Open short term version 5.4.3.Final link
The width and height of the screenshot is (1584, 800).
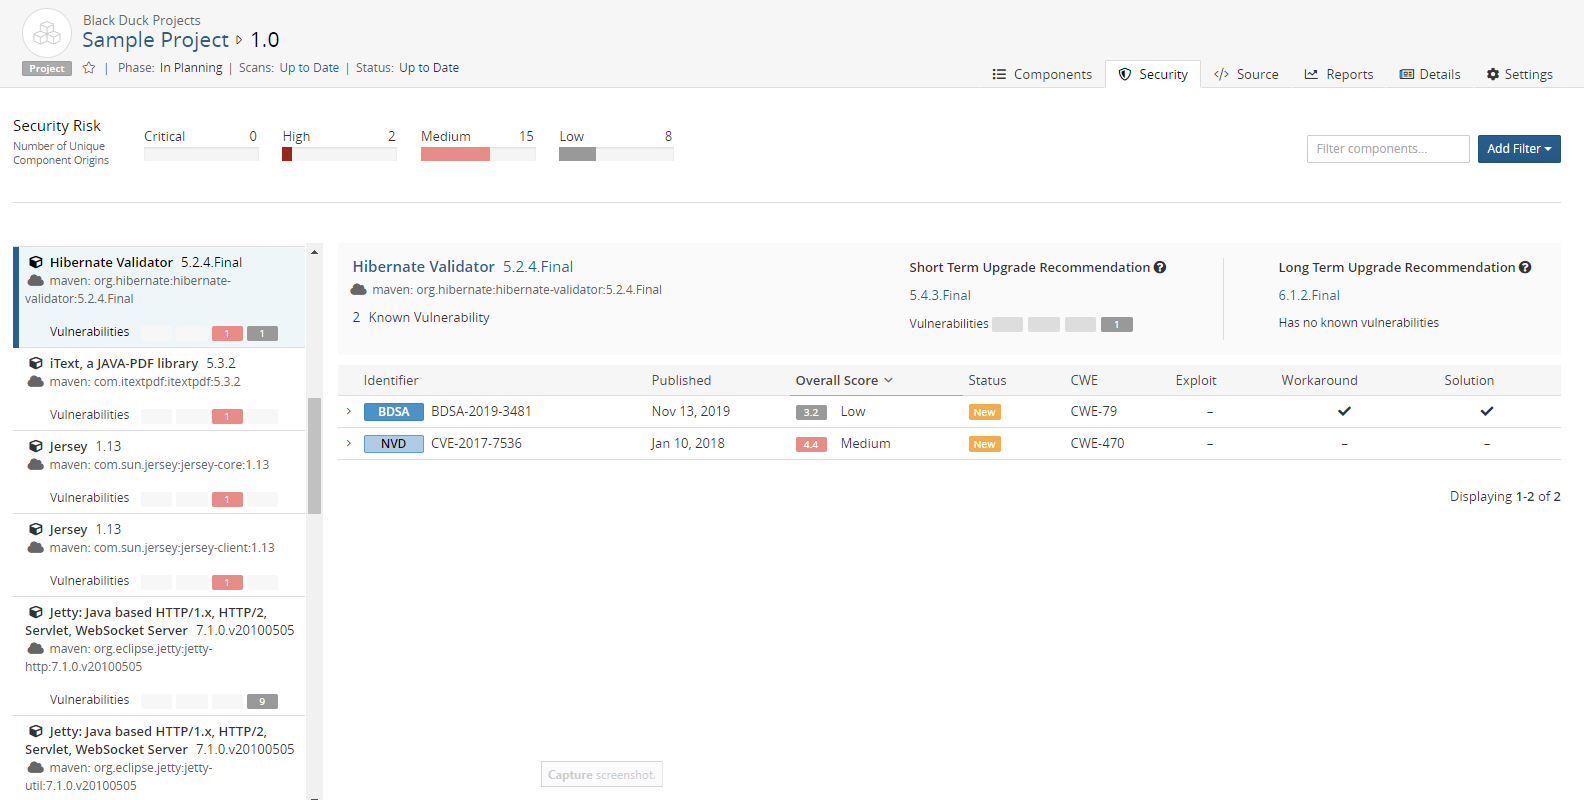click(940, 295)
